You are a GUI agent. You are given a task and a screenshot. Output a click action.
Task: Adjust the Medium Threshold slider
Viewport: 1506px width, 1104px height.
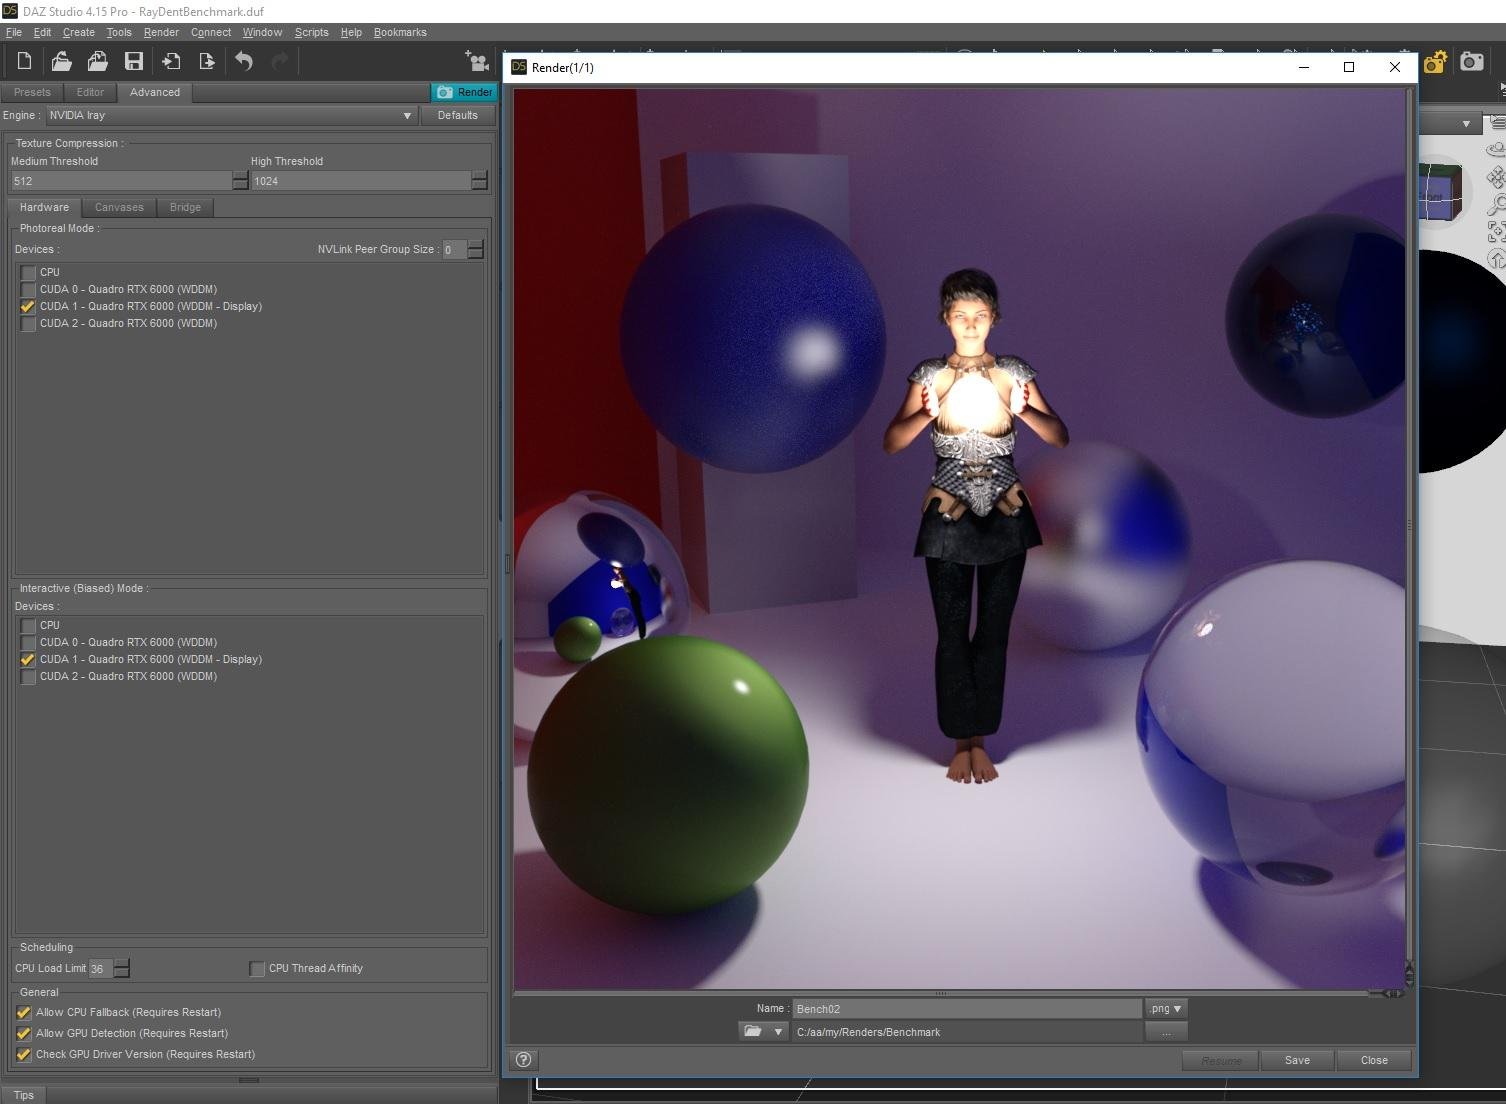[x=121, y=181]
